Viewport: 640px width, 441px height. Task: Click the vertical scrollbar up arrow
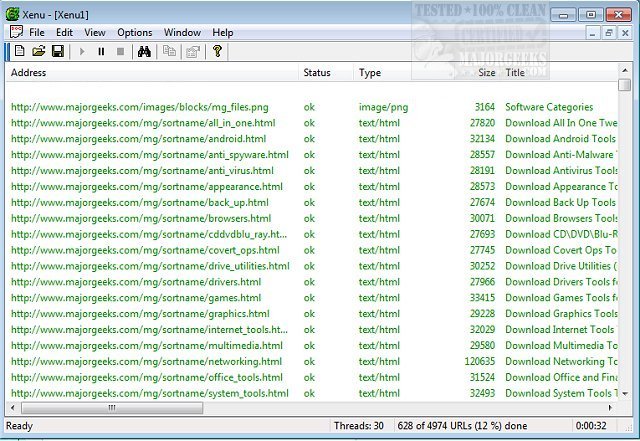[x=624, y=71]
